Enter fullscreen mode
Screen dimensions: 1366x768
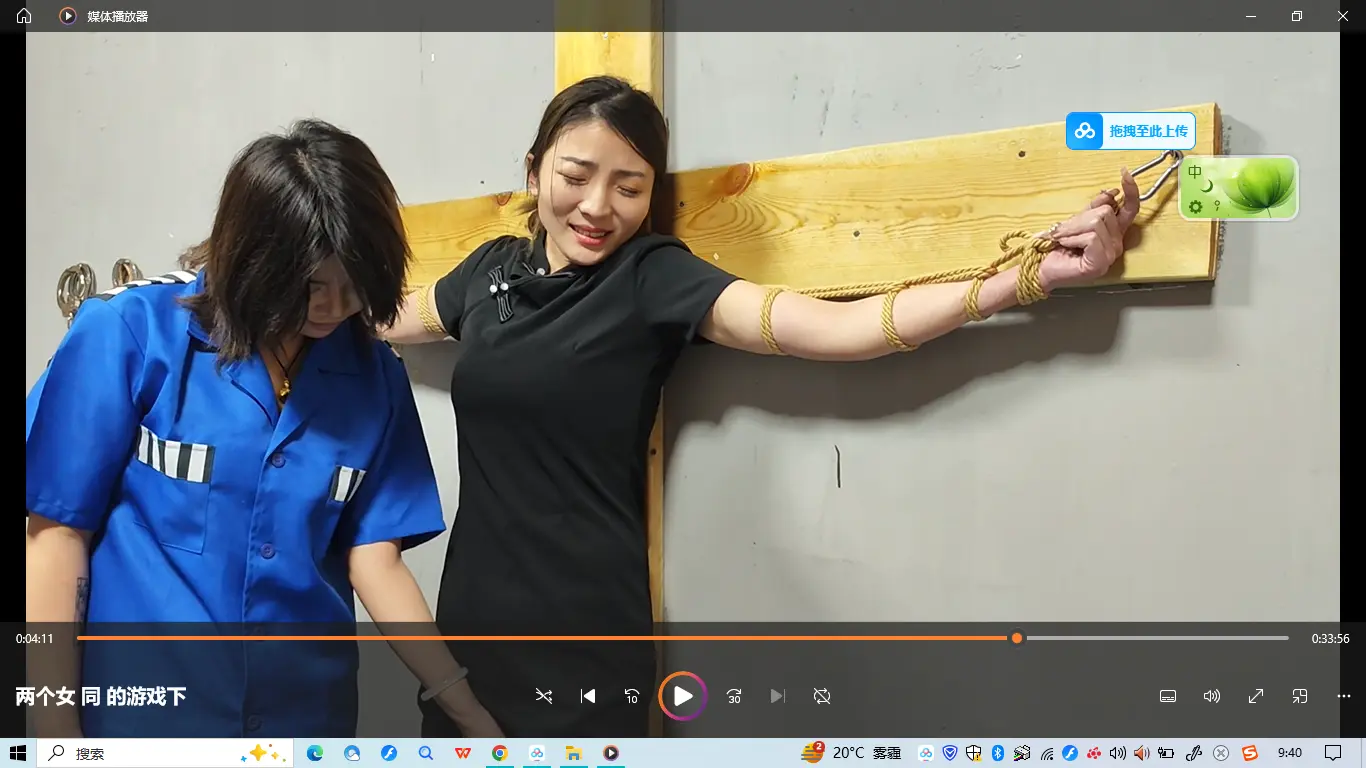click(1256, 696)
